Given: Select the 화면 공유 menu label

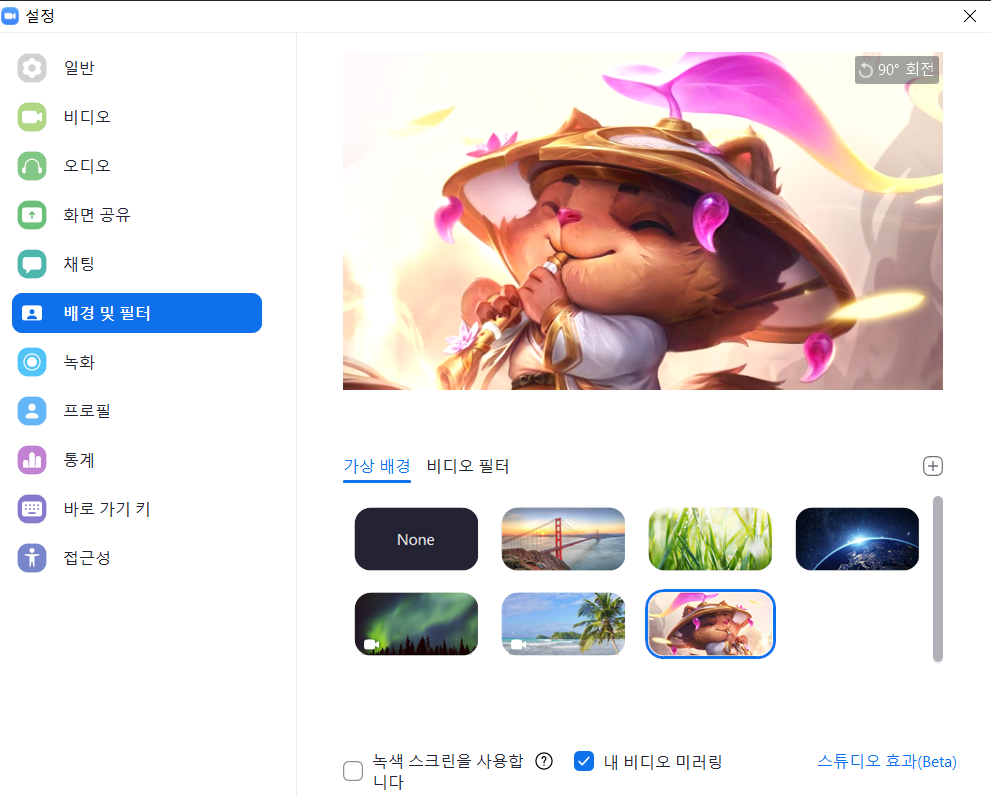Looking at the screenshot, I should pyautogui.click(x=97, y=215).
